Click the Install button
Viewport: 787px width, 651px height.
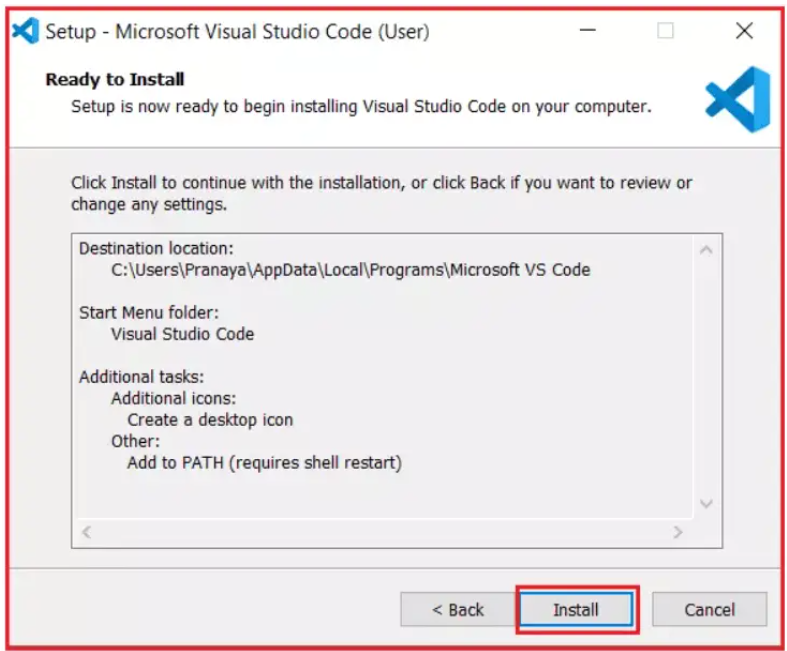tap(576, 609)
